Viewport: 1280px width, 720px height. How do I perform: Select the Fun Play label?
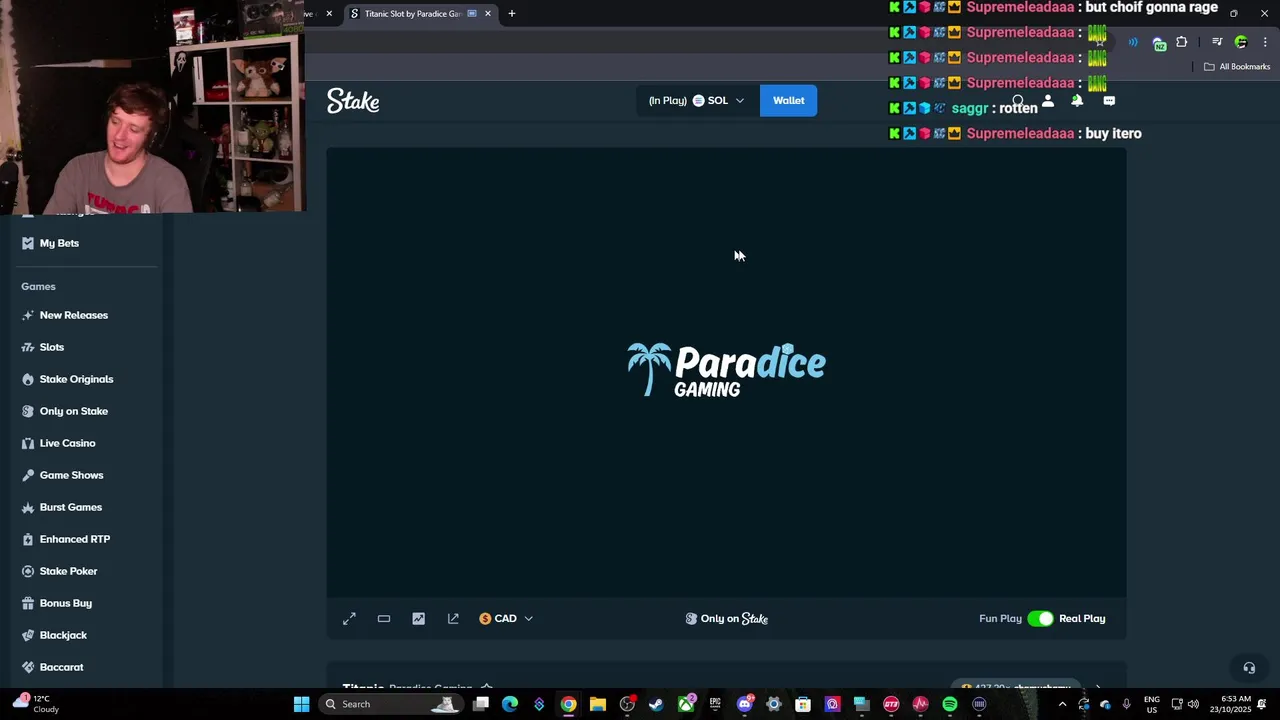pyautogui.click(x=1000, y=619)
